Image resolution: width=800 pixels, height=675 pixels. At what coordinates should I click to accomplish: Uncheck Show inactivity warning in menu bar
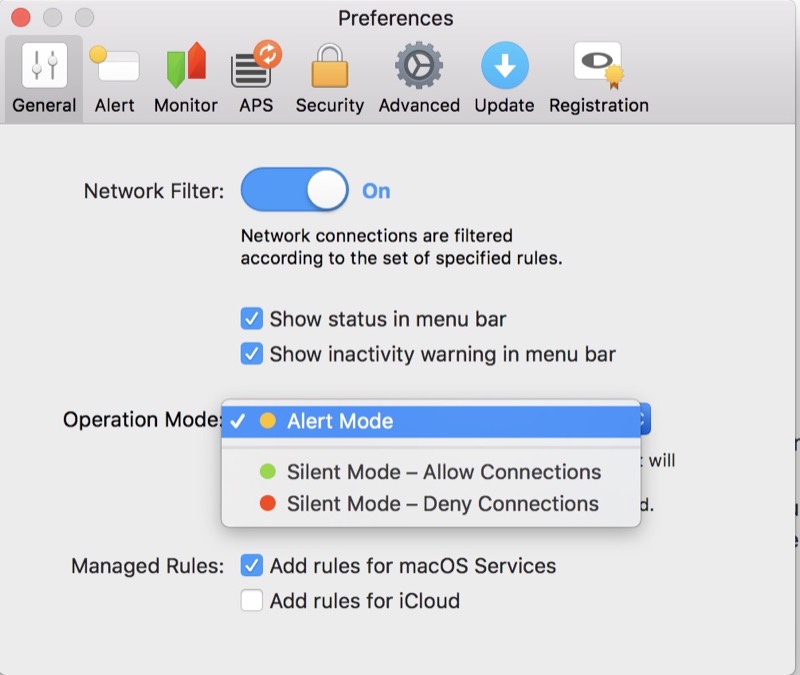pos(252,354)
